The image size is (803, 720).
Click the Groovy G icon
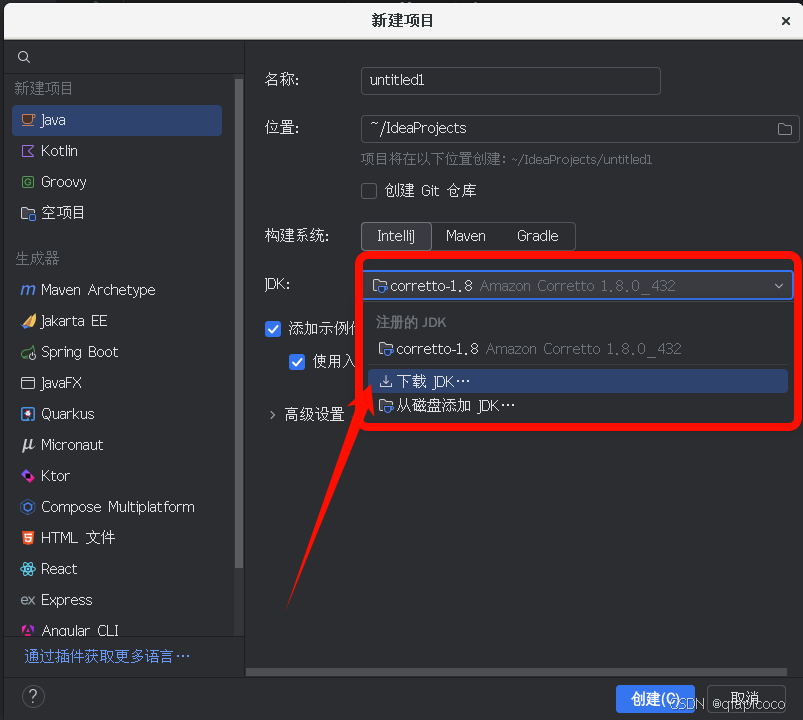click(28, 182)
